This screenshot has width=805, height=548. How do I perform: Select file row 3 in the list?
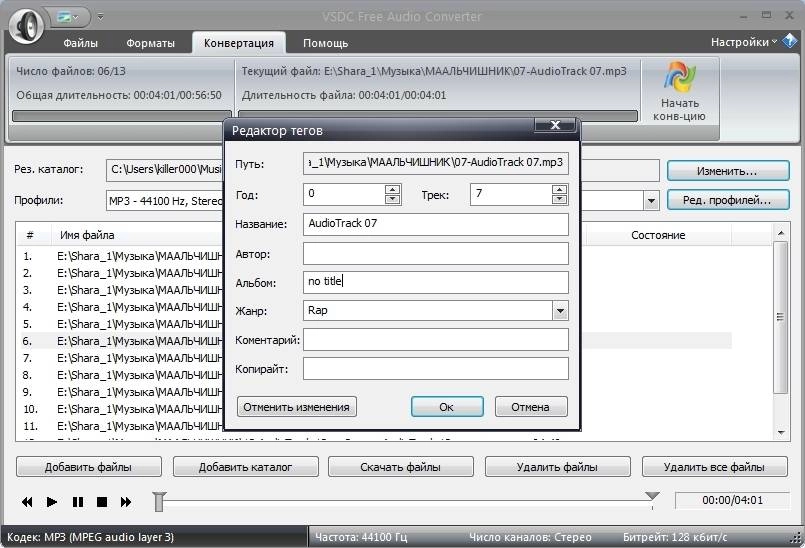coord(121,290)
